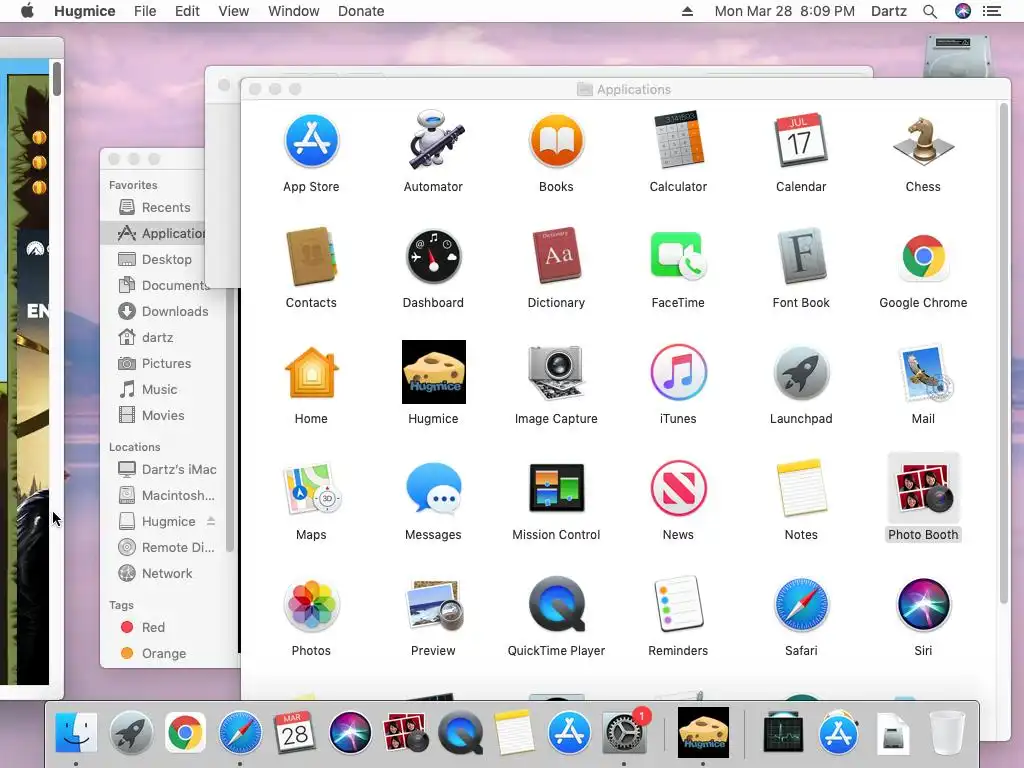
Task: Open the Image Capture application icon
Action: pyautogui.click(x=556, y=372)
